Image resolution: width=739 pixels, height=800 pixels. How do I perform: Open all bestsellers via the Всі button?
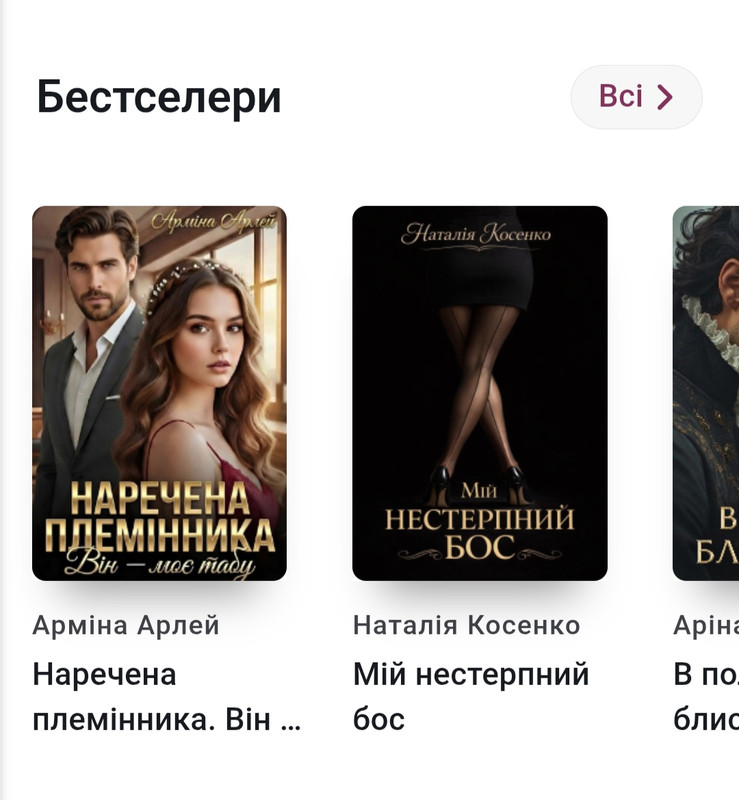(636, 97)
